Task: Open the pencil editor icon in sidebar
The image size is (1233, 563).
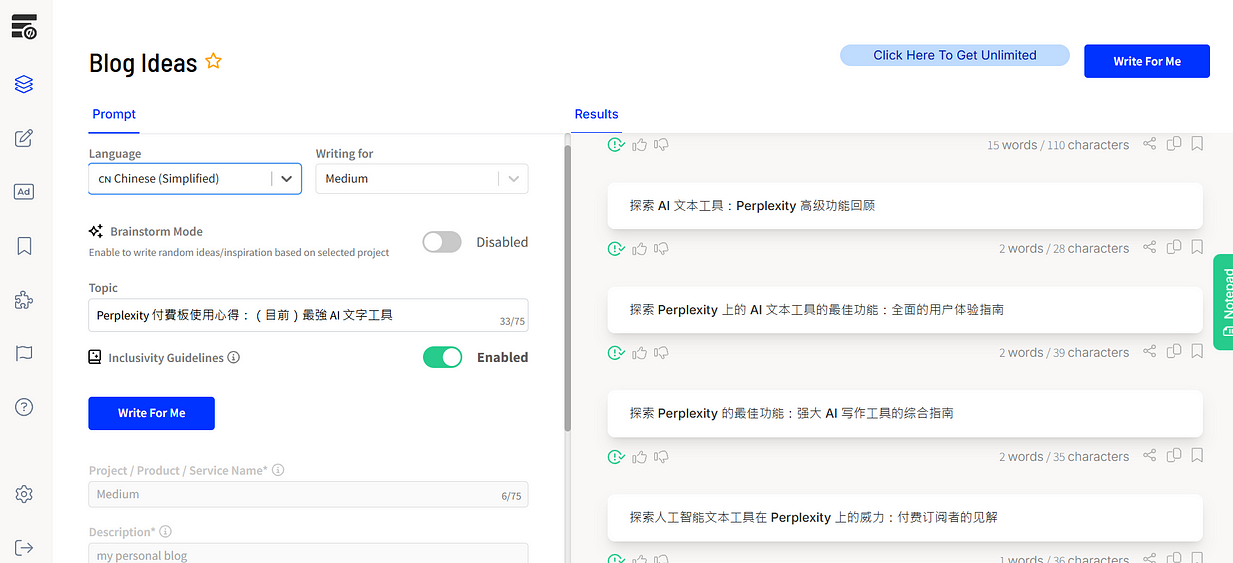Action: 24,138
